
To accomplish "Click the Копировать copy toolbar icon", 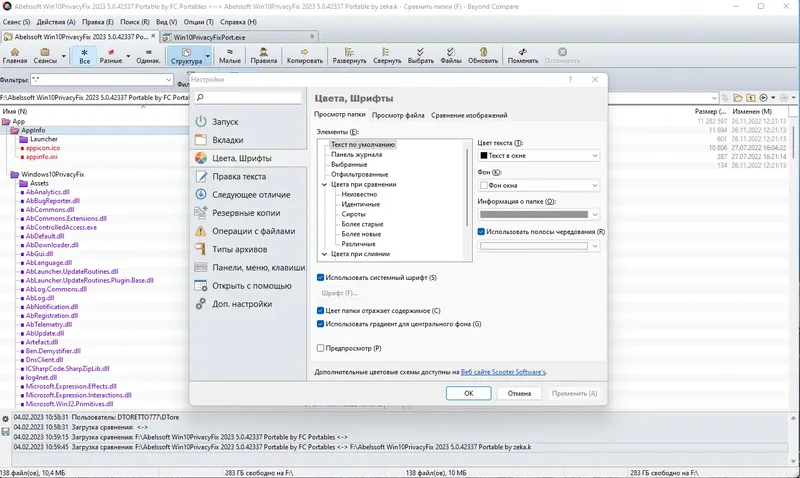I will click(x=305, y=56).
